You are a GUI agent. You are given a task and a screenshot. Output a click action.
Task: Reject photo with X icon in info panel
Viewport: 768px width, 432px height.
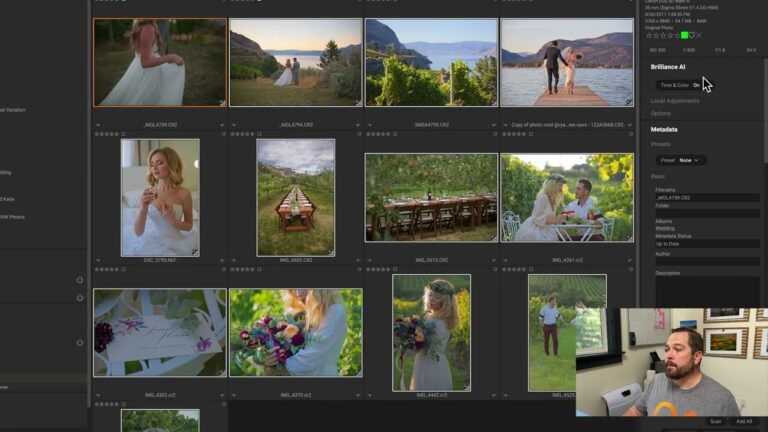pos(699,35)
